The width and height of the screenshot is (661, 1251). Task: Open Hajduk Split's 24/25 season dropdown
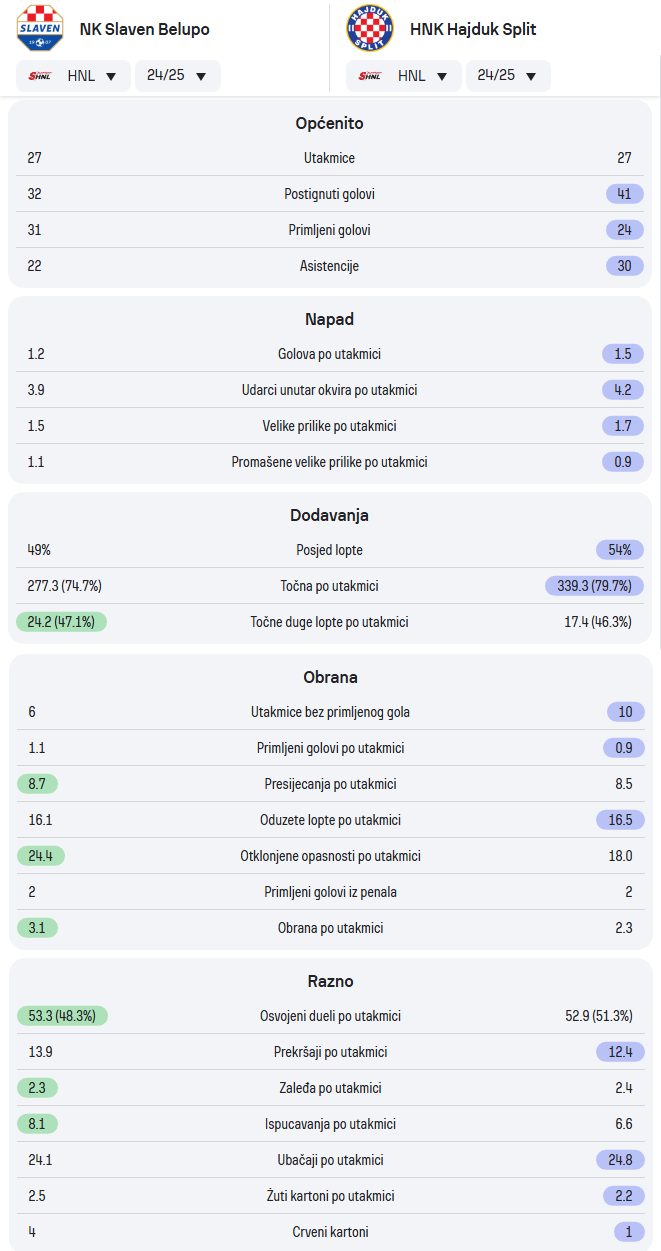pos(508,76)
